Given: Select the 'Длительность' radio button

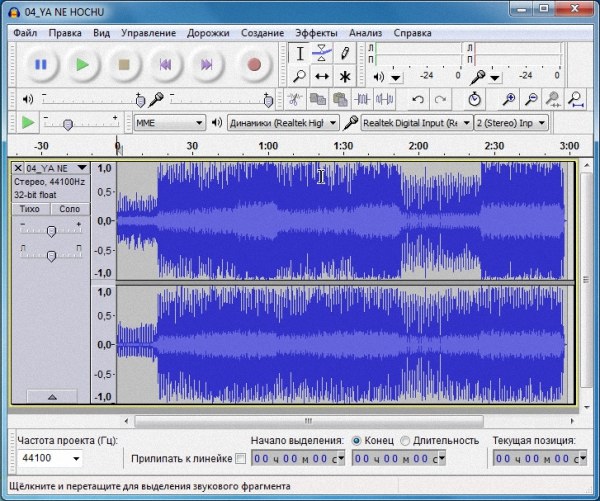Looking at the screenshot, I should (x=405, y=440).
